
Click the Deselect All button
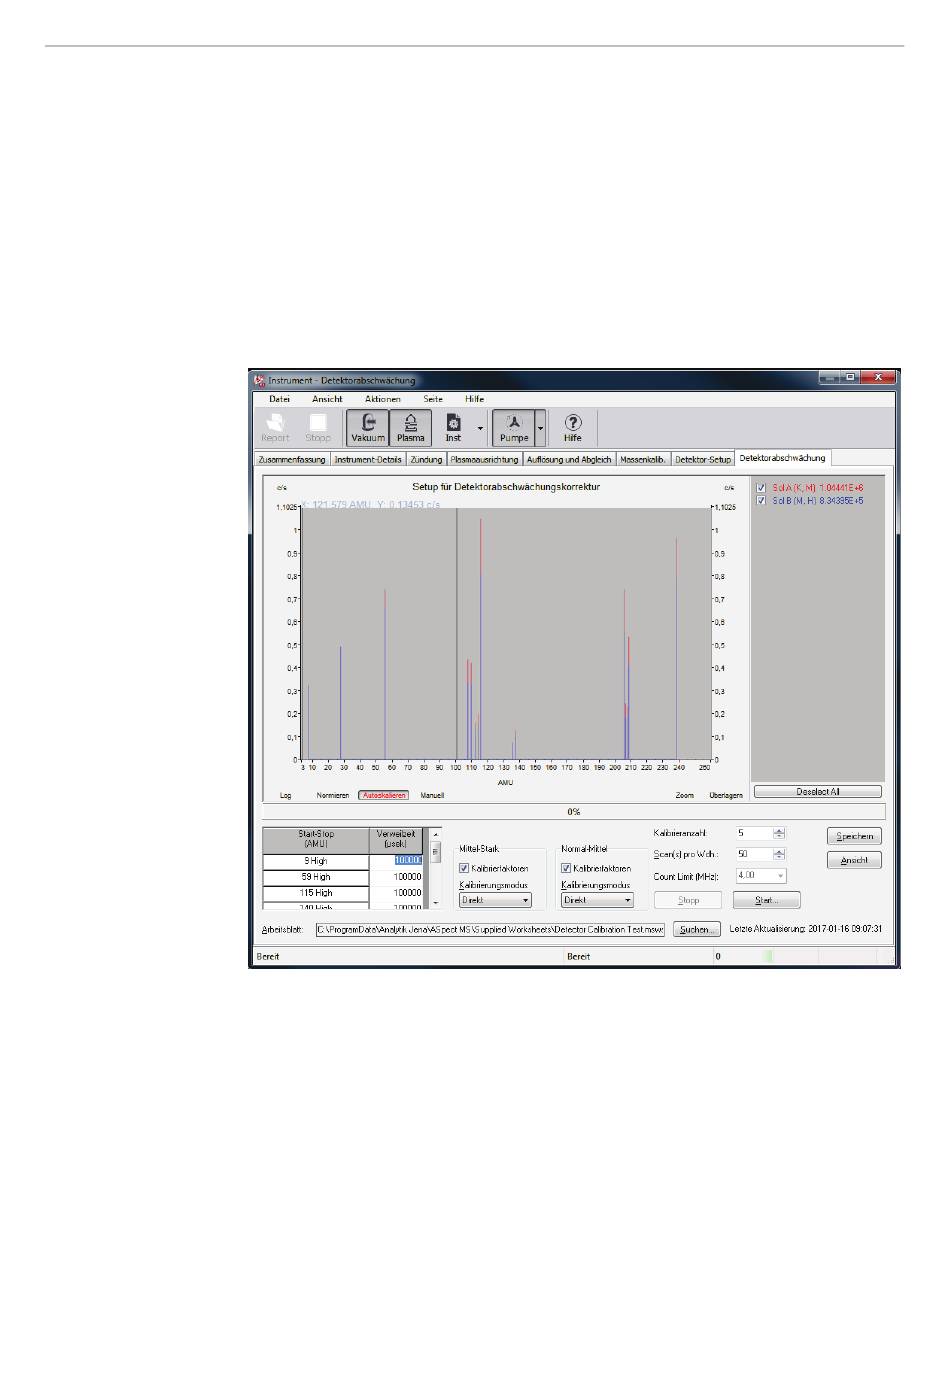(x=817, y=792)
